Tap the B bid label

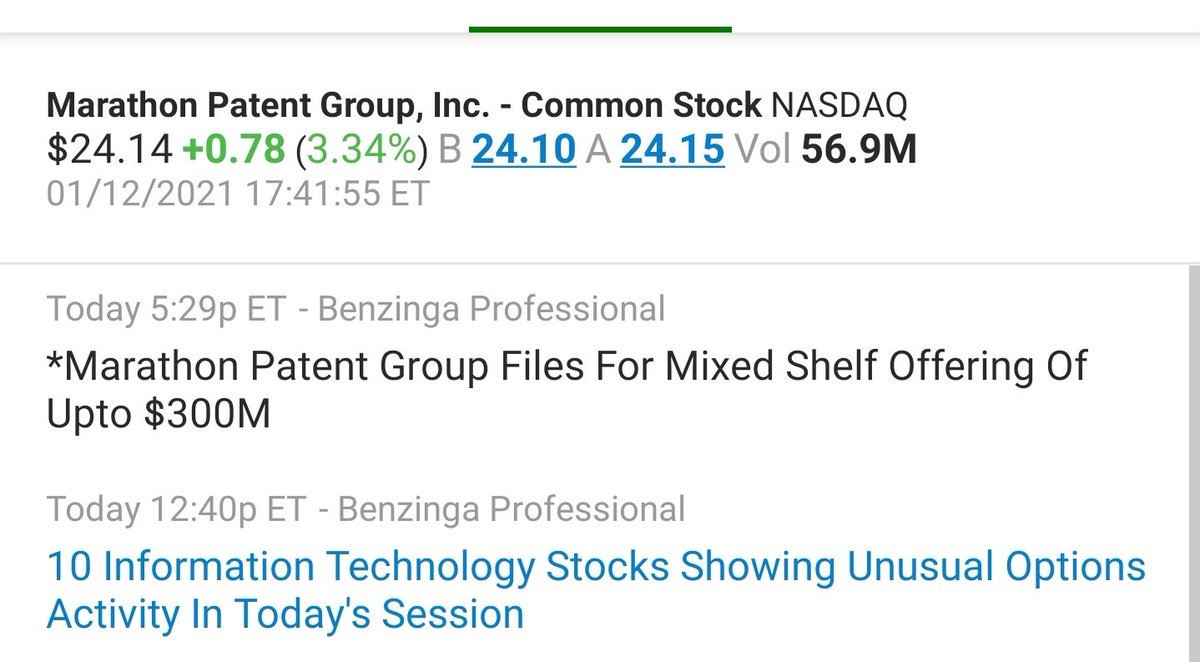coord(450,149)
